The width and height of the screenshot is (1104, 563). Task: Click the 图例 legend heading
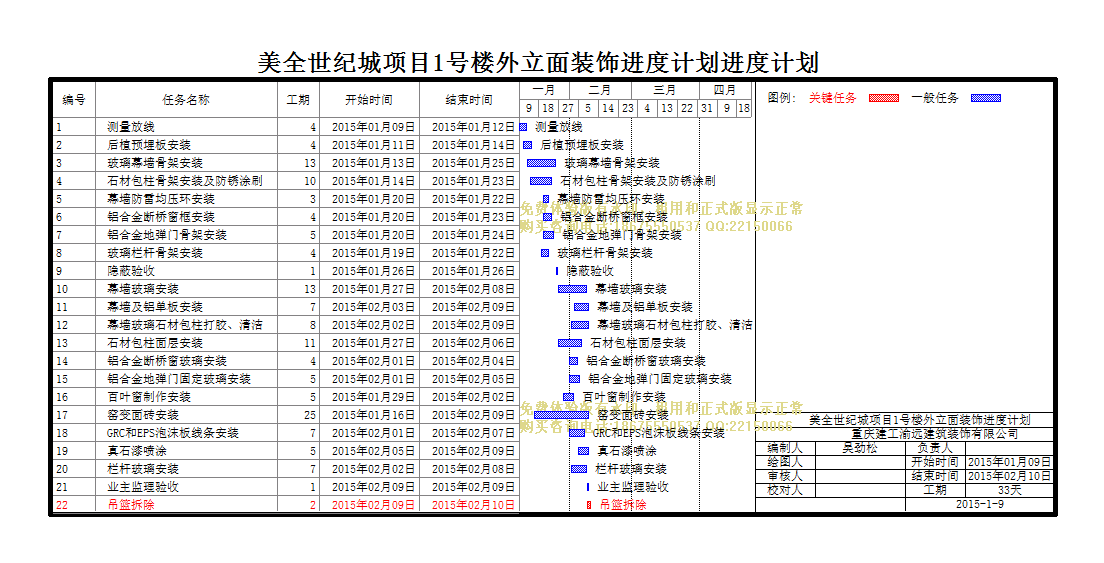781,98
